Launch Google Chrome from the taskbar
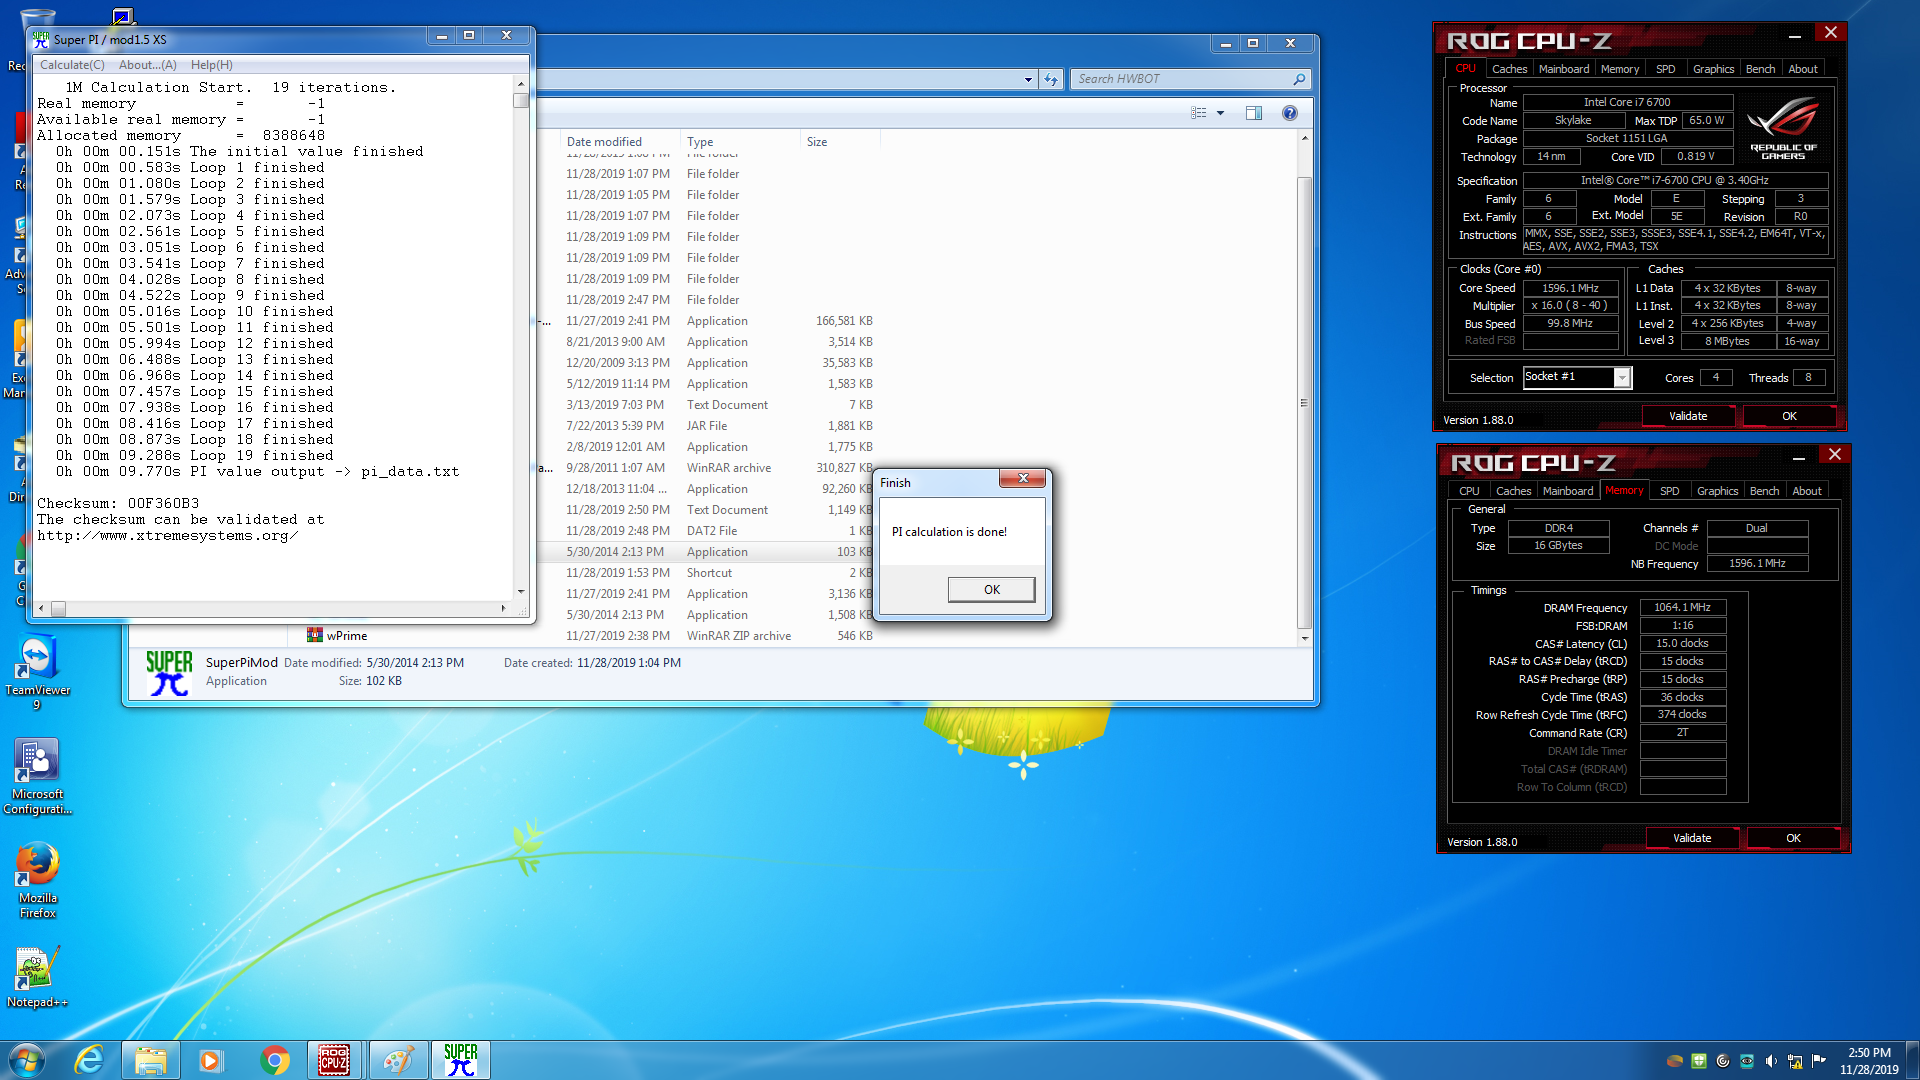The height and width of the screenshot is (1080, 1920). pyautogui.click(x=273, y=1060)
